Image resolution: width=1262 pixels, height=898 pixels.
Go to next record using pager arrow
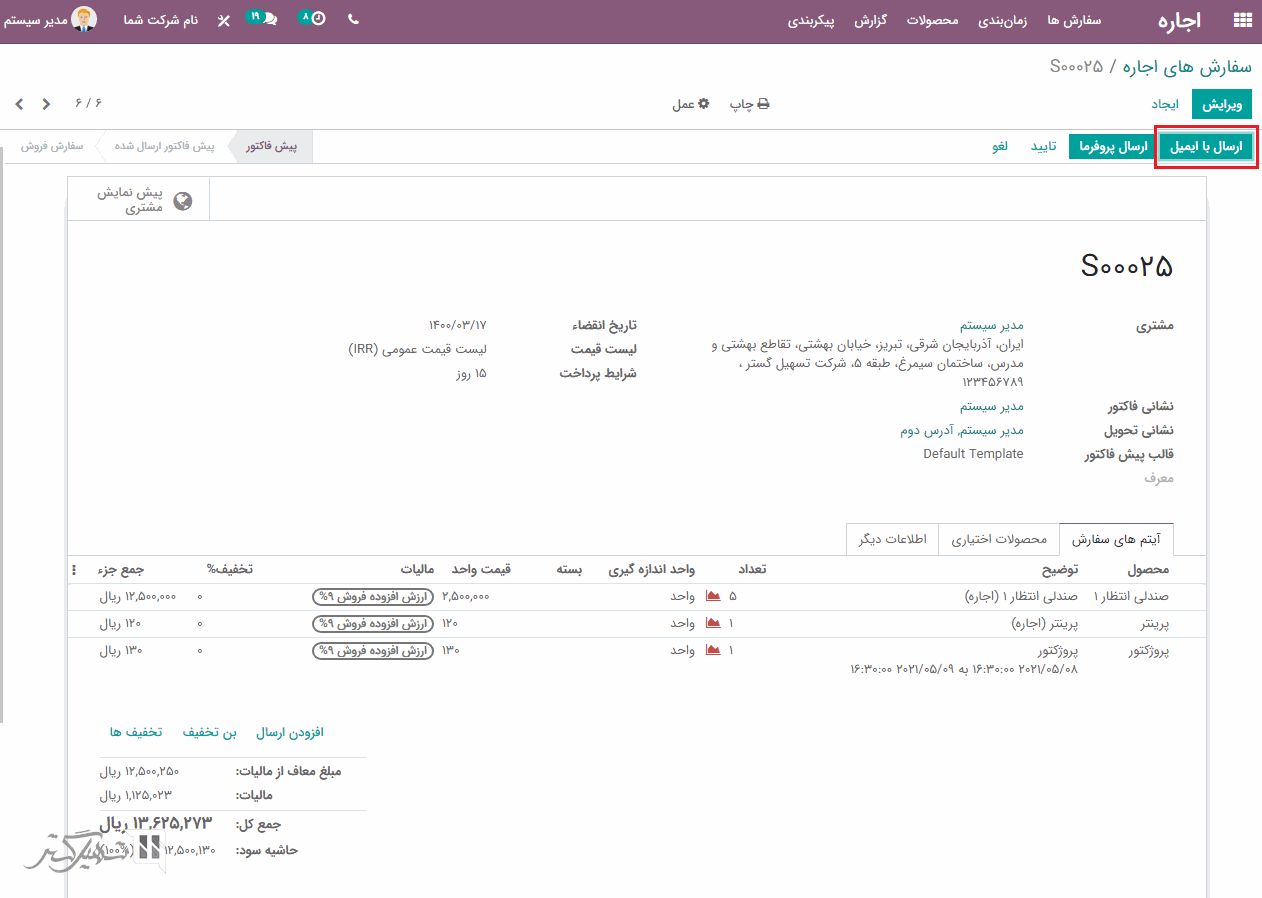(x=20, y=104)
